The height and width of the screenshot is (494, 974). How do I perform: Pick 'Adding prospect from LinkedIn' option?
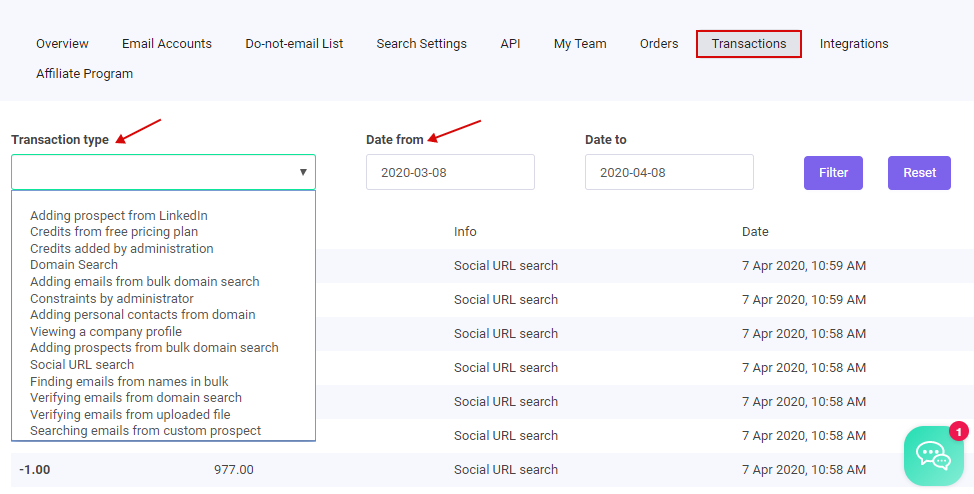point(119,216)
